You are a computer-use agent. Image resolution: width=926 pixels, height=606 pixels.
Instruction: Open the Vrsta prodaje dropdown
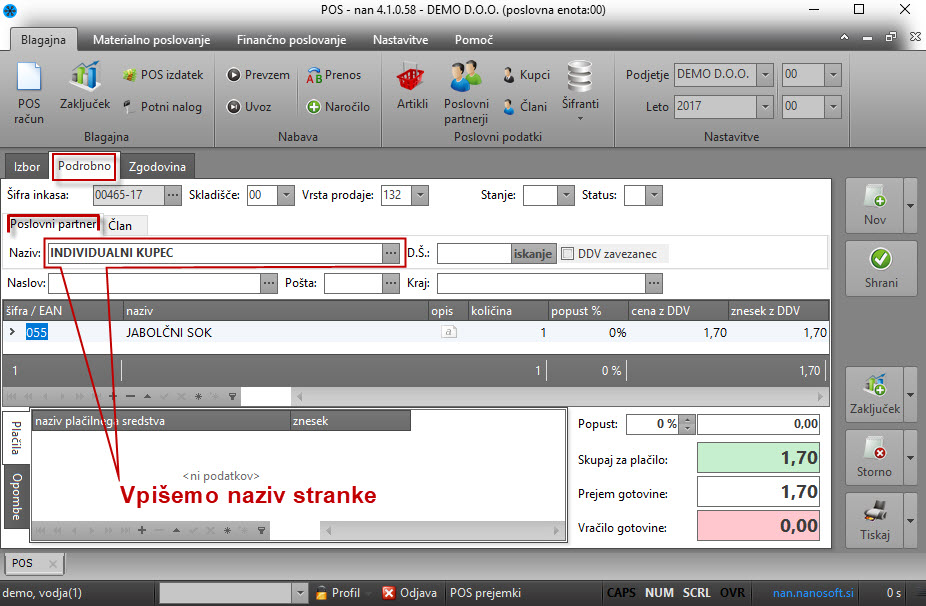click(419, 196)
